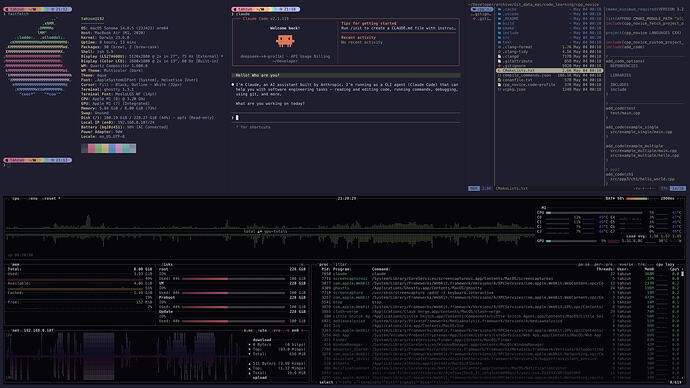
Task: Click the Preboot disk usage bar
Action: (233, 307)
